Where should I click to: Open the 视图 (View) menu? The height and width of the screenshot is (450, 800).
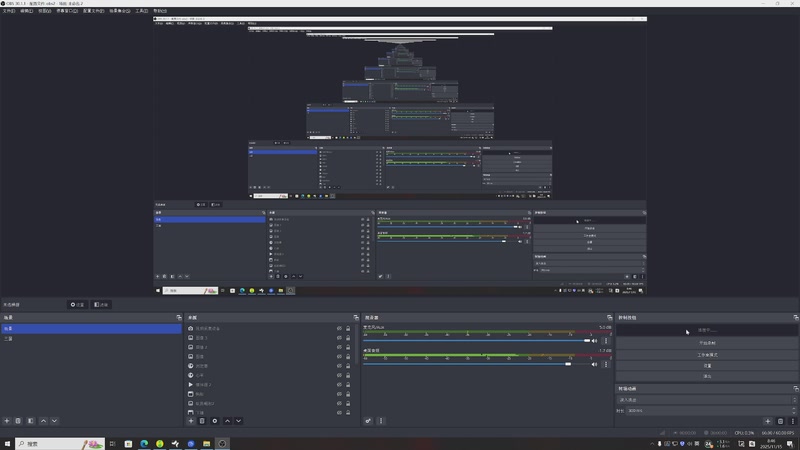[x=44, y=11]
